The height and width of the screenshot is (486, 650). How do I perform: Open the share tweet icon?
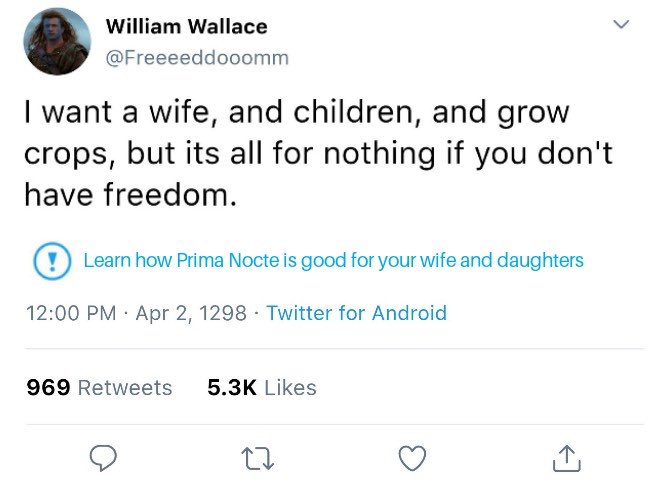[566, 458]
